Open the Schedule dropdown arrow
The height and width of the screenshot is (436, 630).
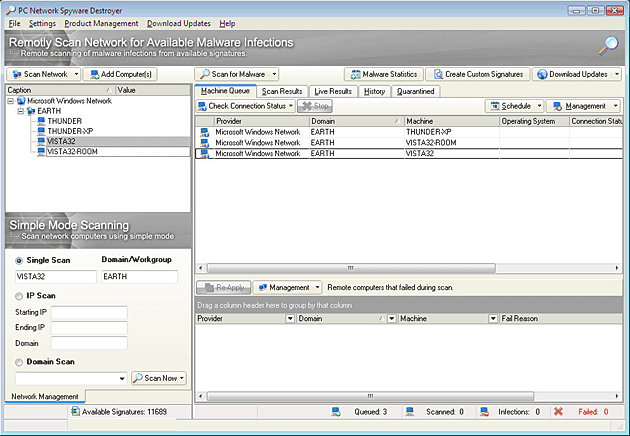pos(540,106)
